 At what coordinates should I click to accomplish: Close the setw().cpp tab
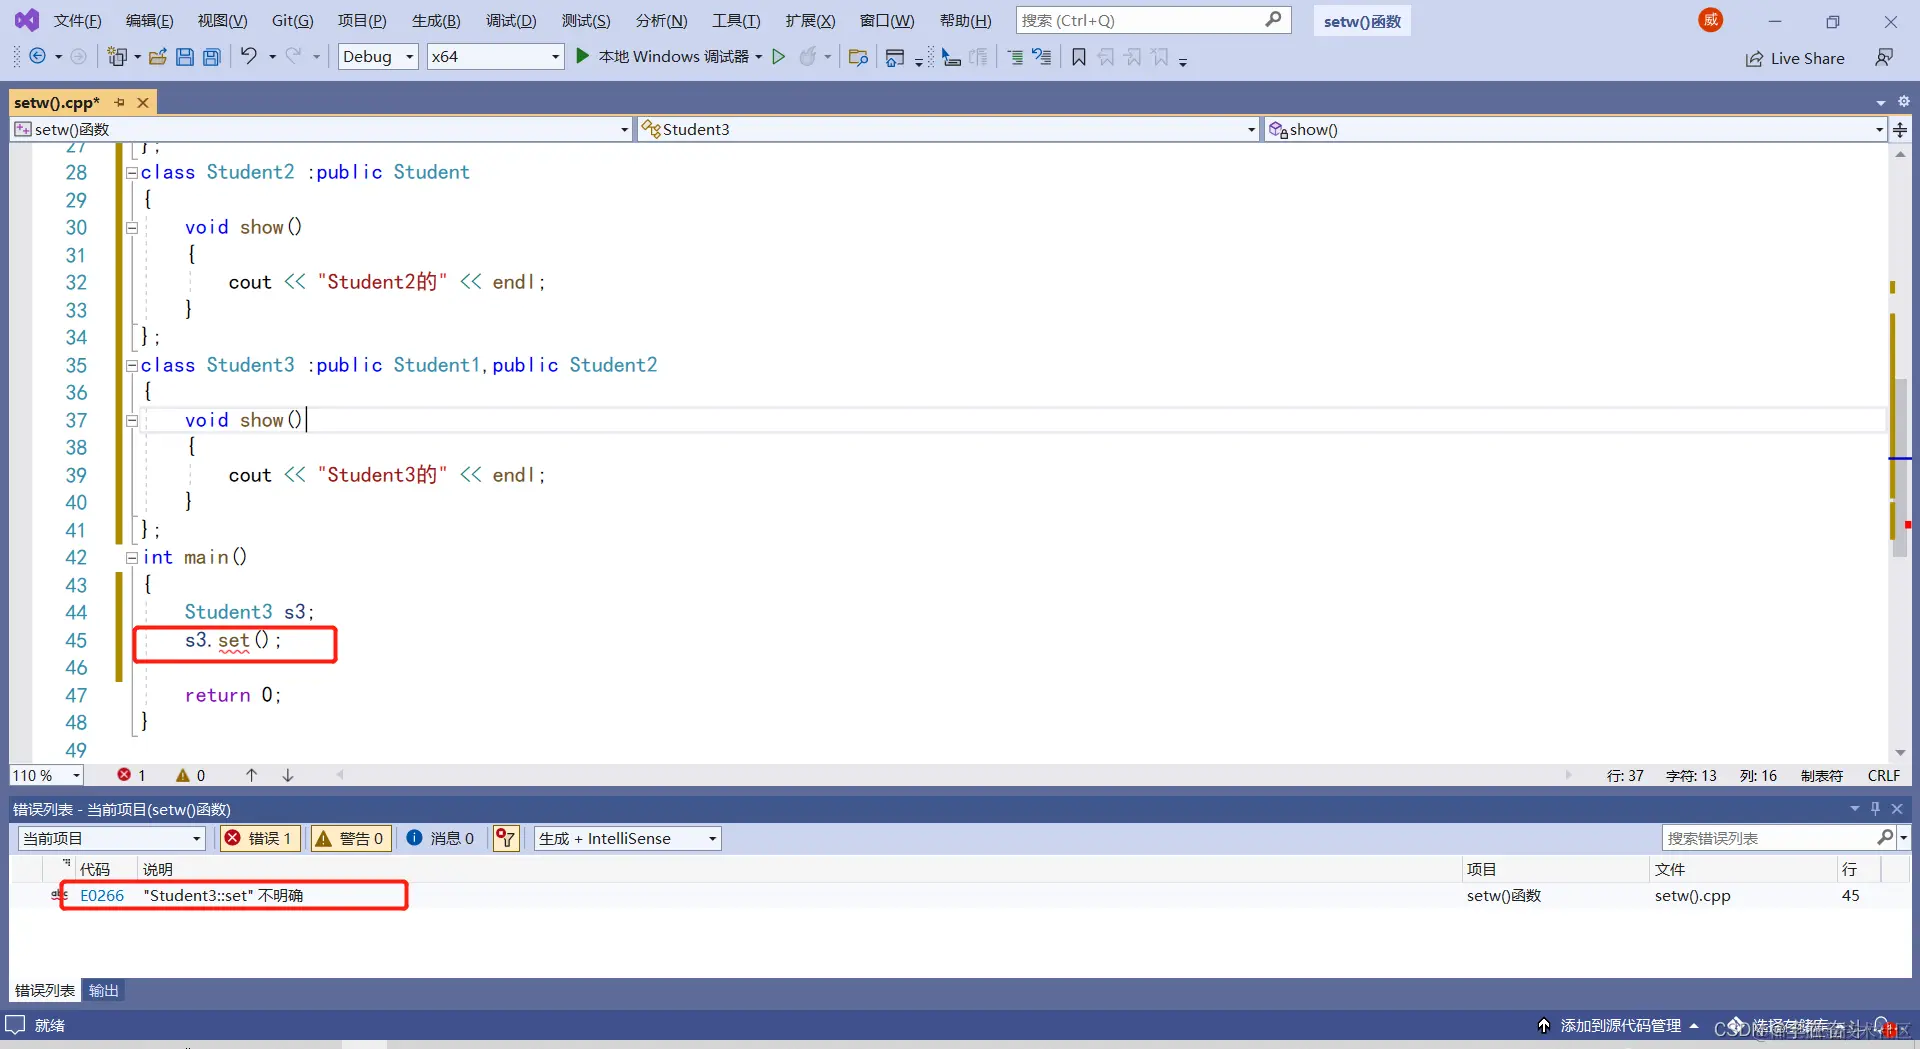(143, 103)
